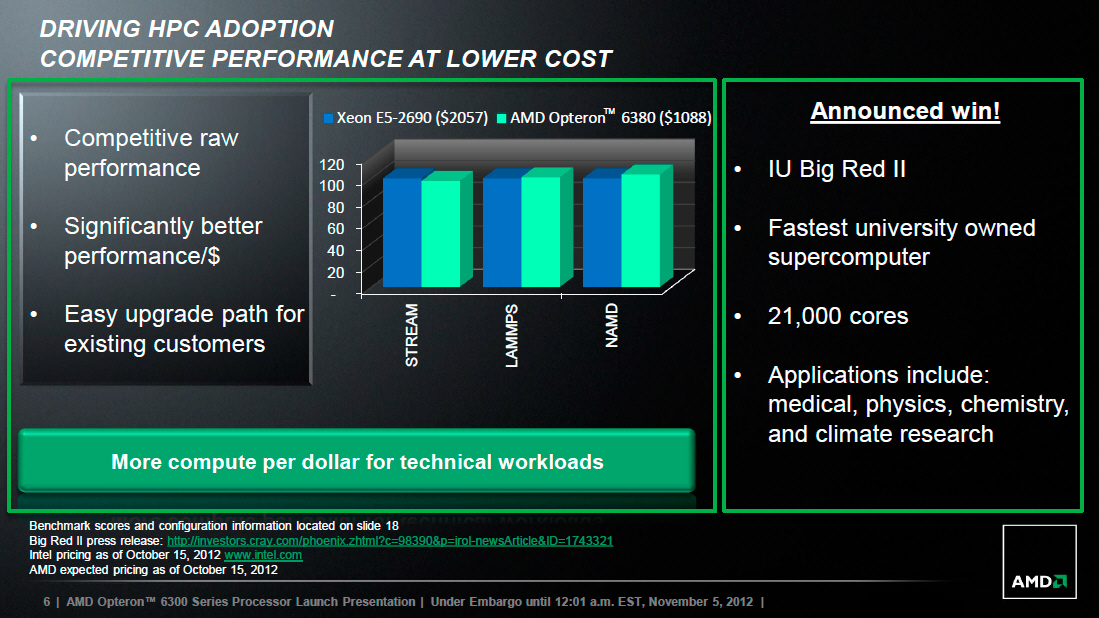
Task: Click the 'Intel pricing as of October 15, 2012' text
Action: click(125, 555)
